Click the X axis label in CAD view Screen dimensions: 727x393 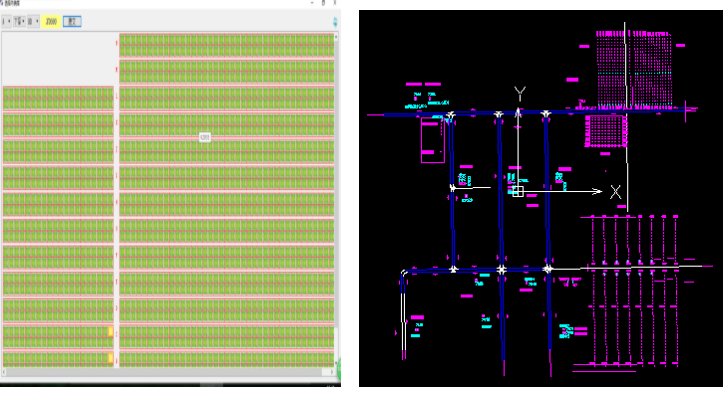615,192
